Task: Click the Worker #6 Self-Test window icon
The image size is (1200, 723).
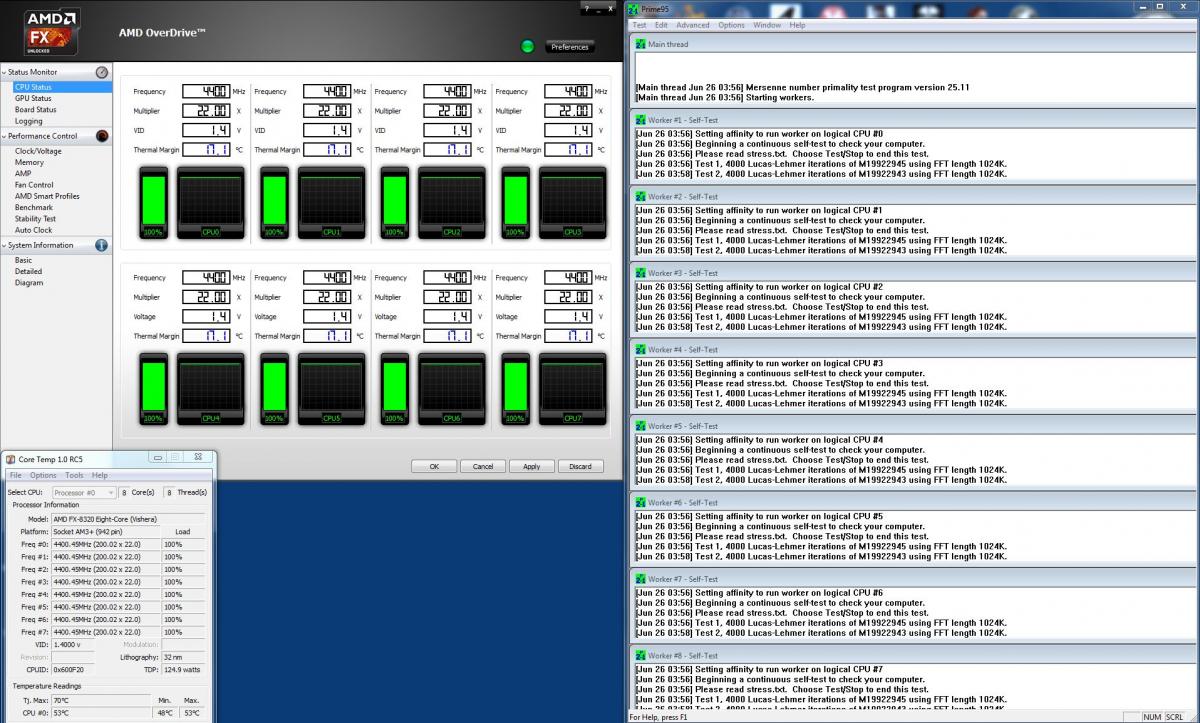Action: (641, 503)
